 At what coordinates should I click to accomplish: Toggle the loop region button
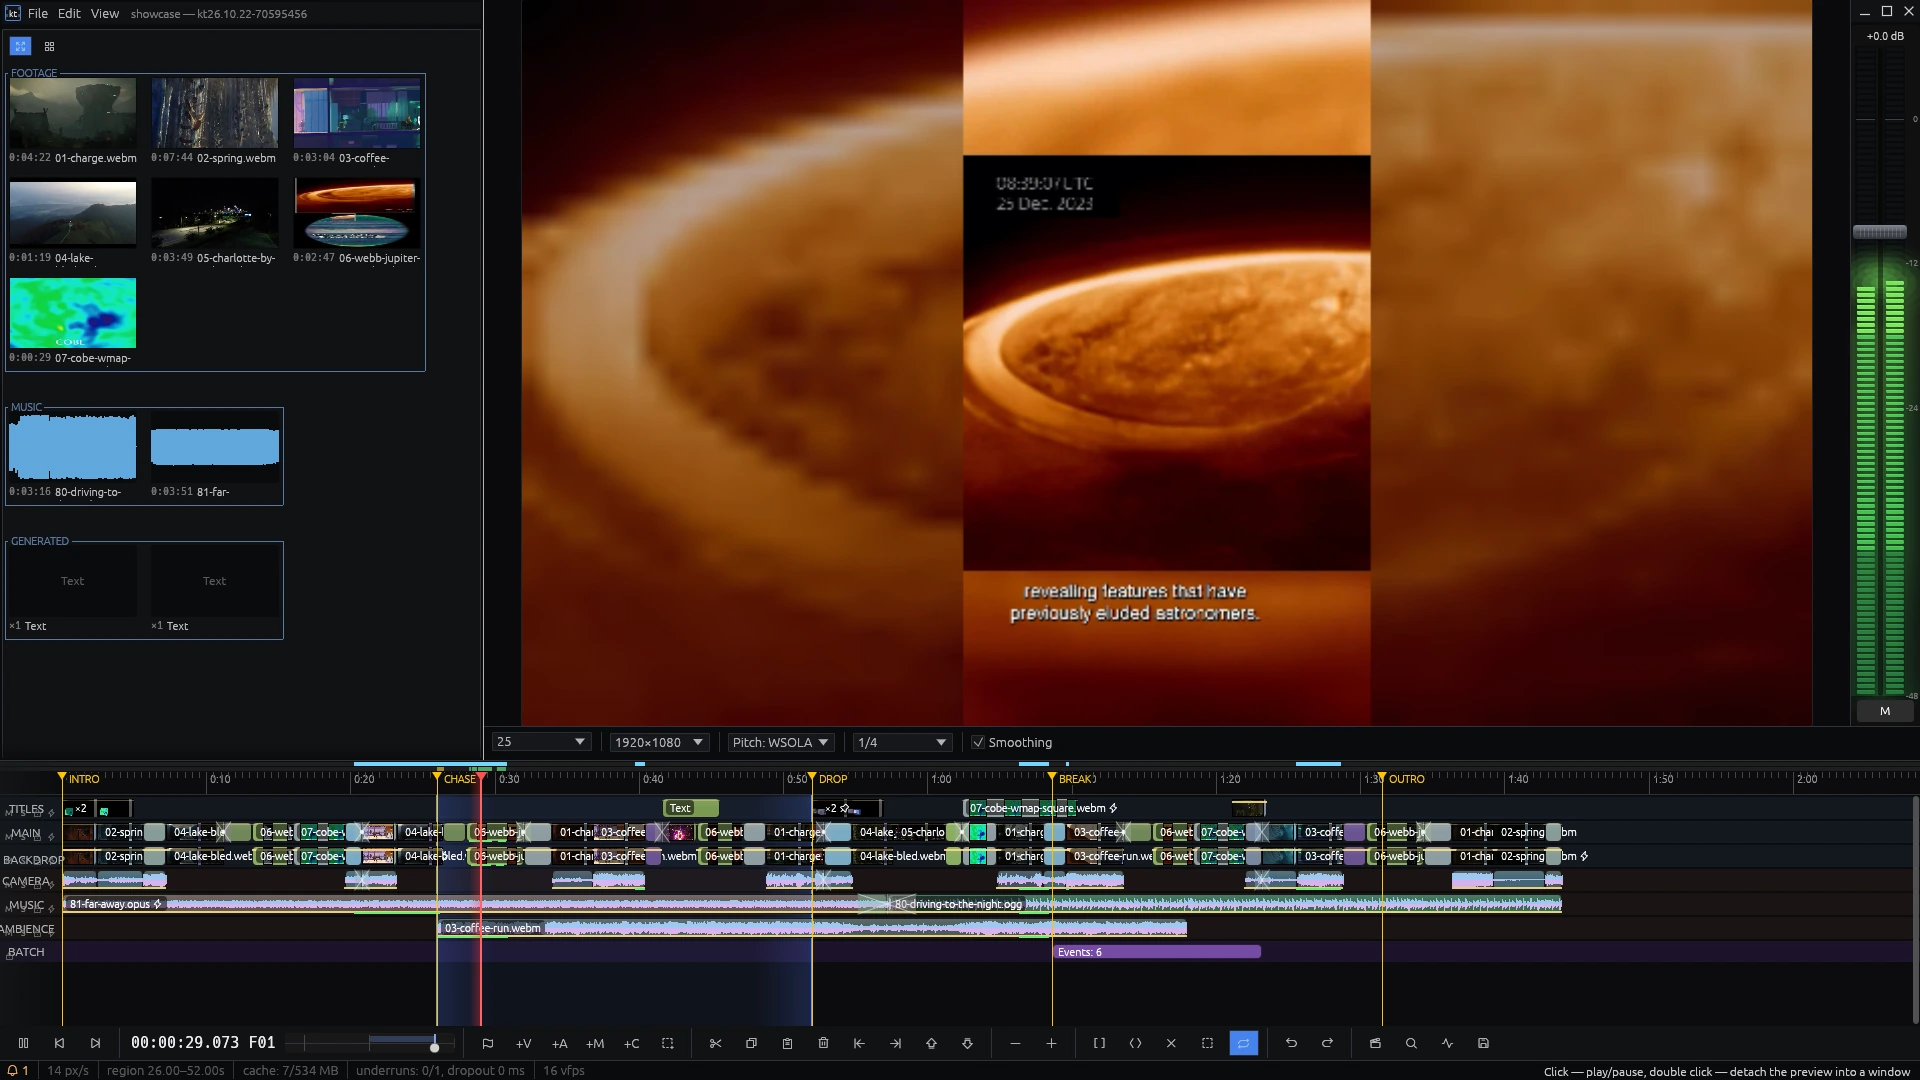1243,1043
